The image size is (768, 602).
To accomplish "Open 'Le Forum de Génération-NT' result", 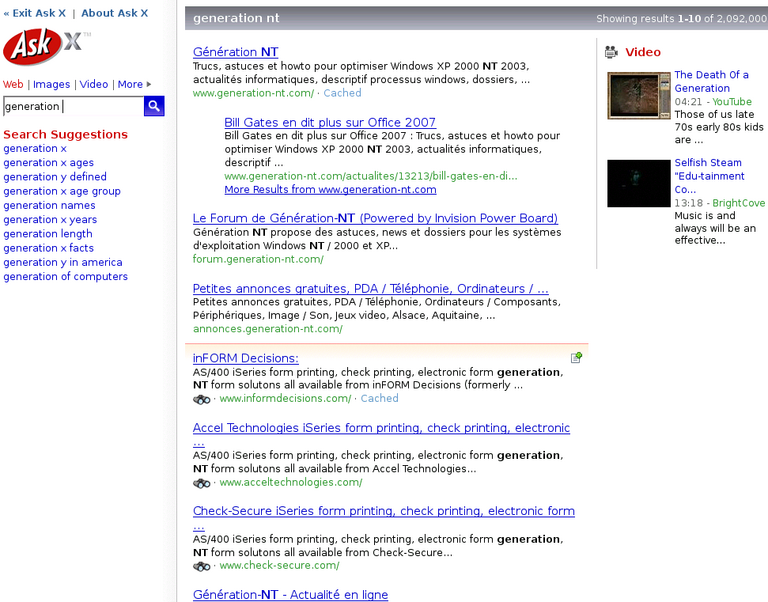I will (x=375, y=218).
